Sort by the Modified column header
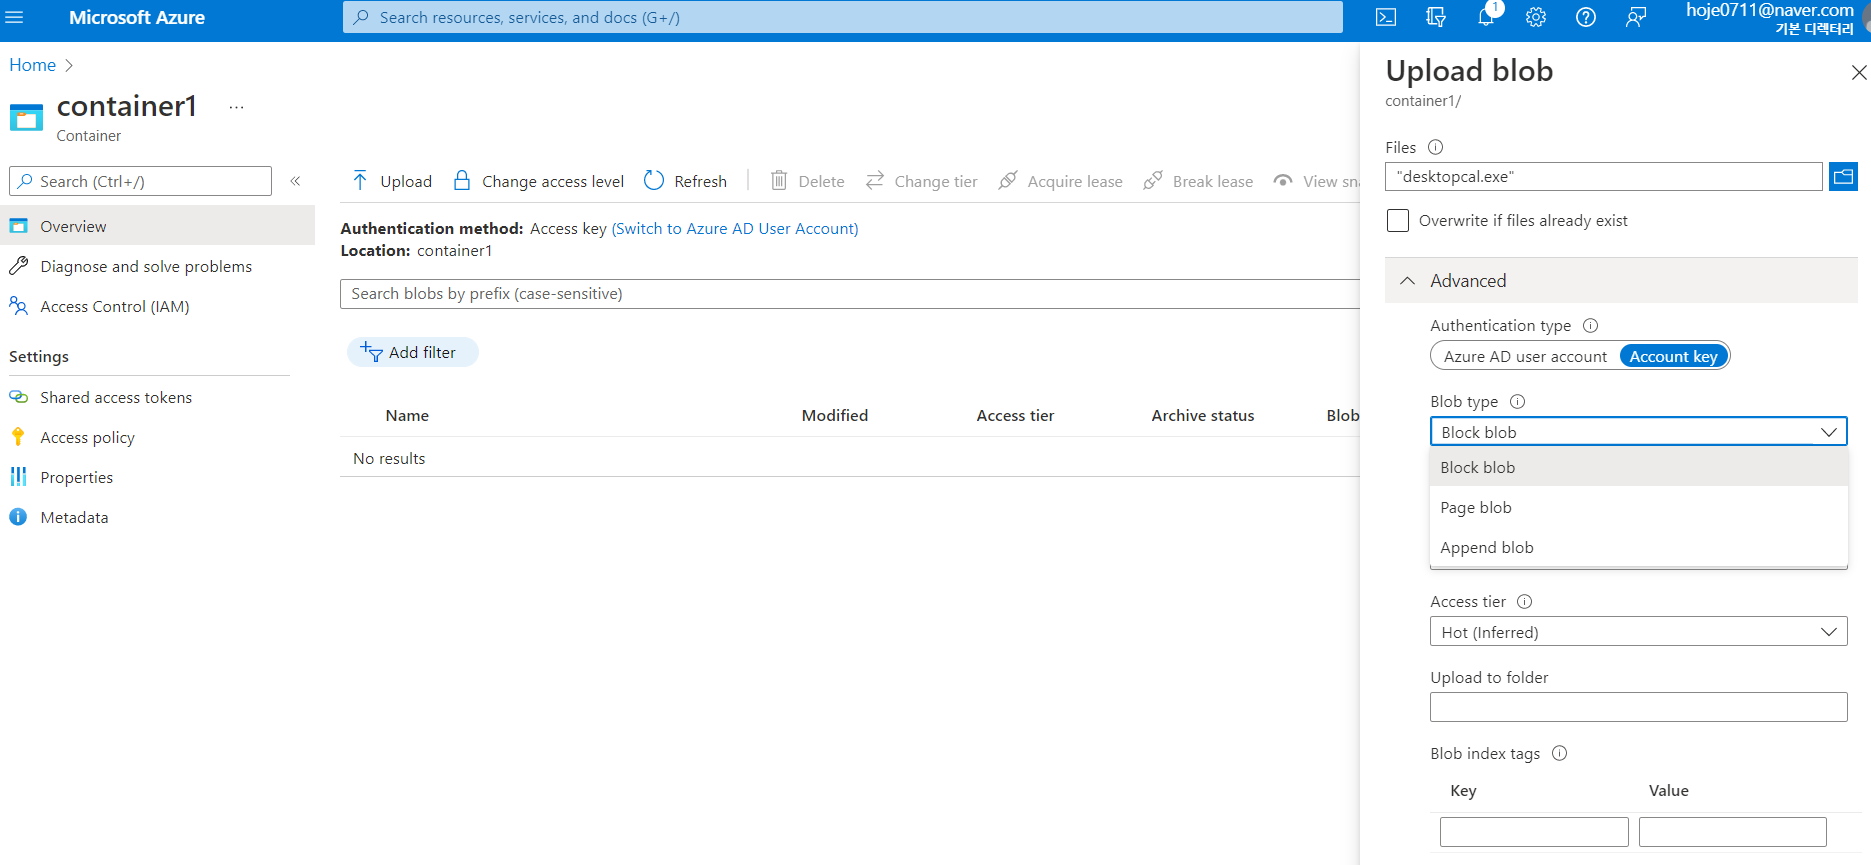The width and height of the screenshot is (1871, 865). click(x=835, y=415)
